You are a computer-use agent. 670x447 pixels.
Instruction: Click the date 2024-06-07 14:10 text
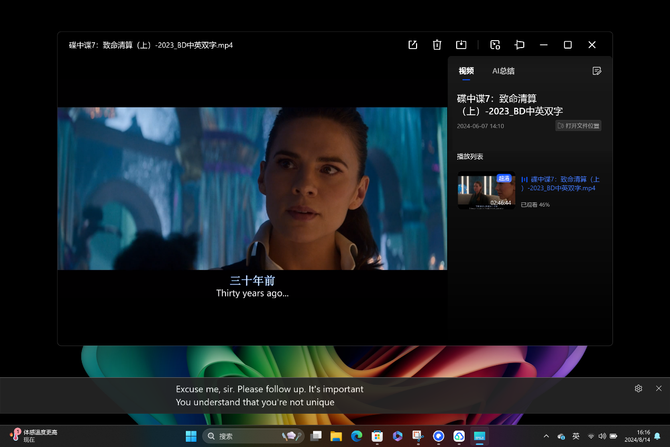480,126
